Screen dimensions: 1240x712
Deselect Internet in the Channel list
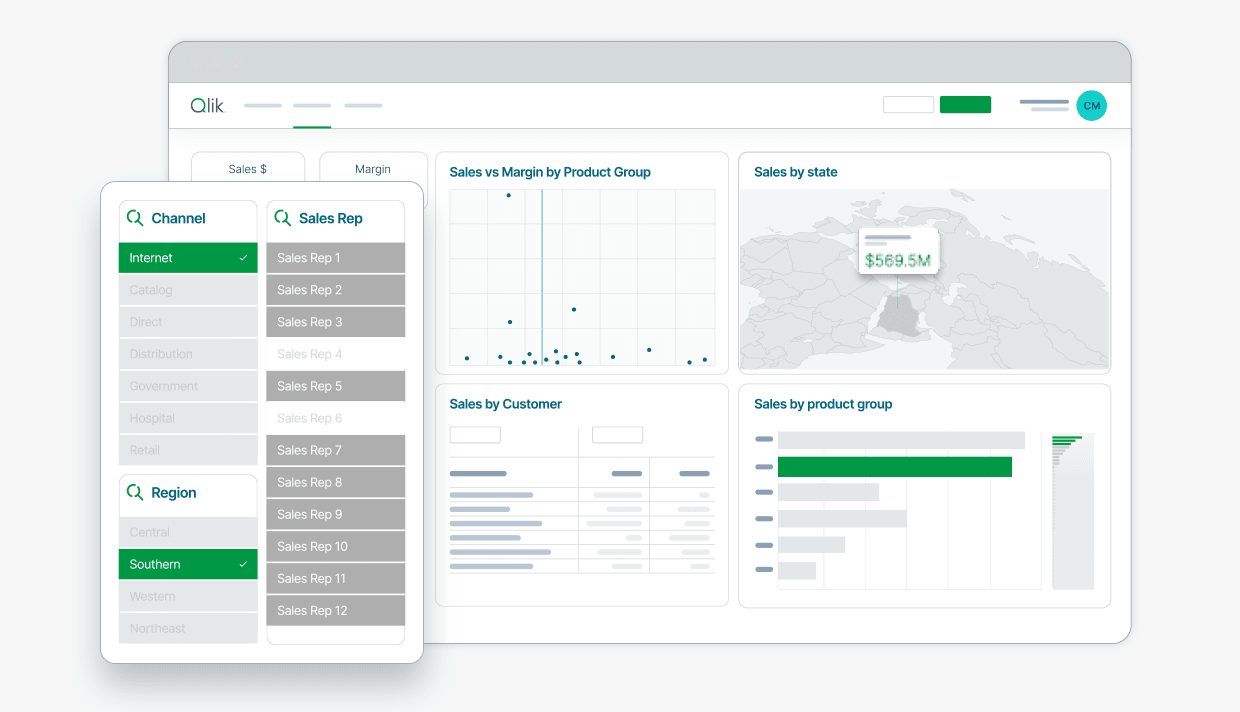187,257
